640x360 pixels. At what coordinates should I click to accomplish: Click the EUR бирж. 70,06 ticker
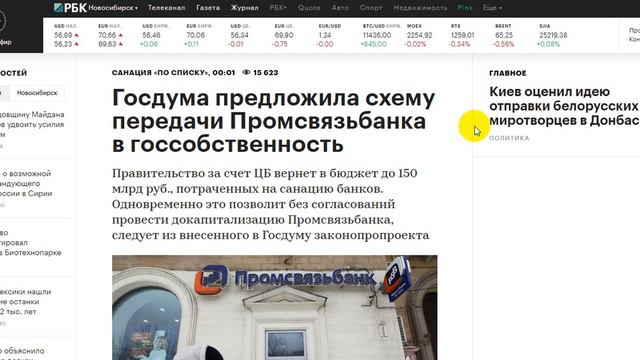pos(199,35)
